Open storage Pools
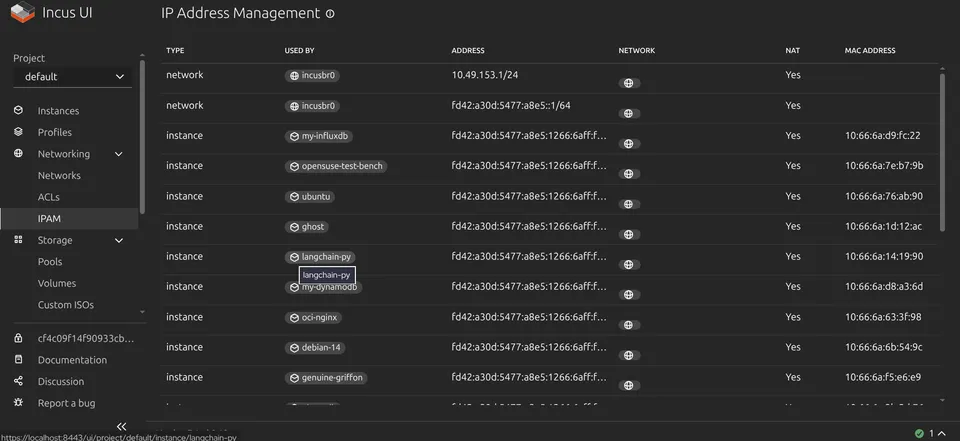 (50, 262)
